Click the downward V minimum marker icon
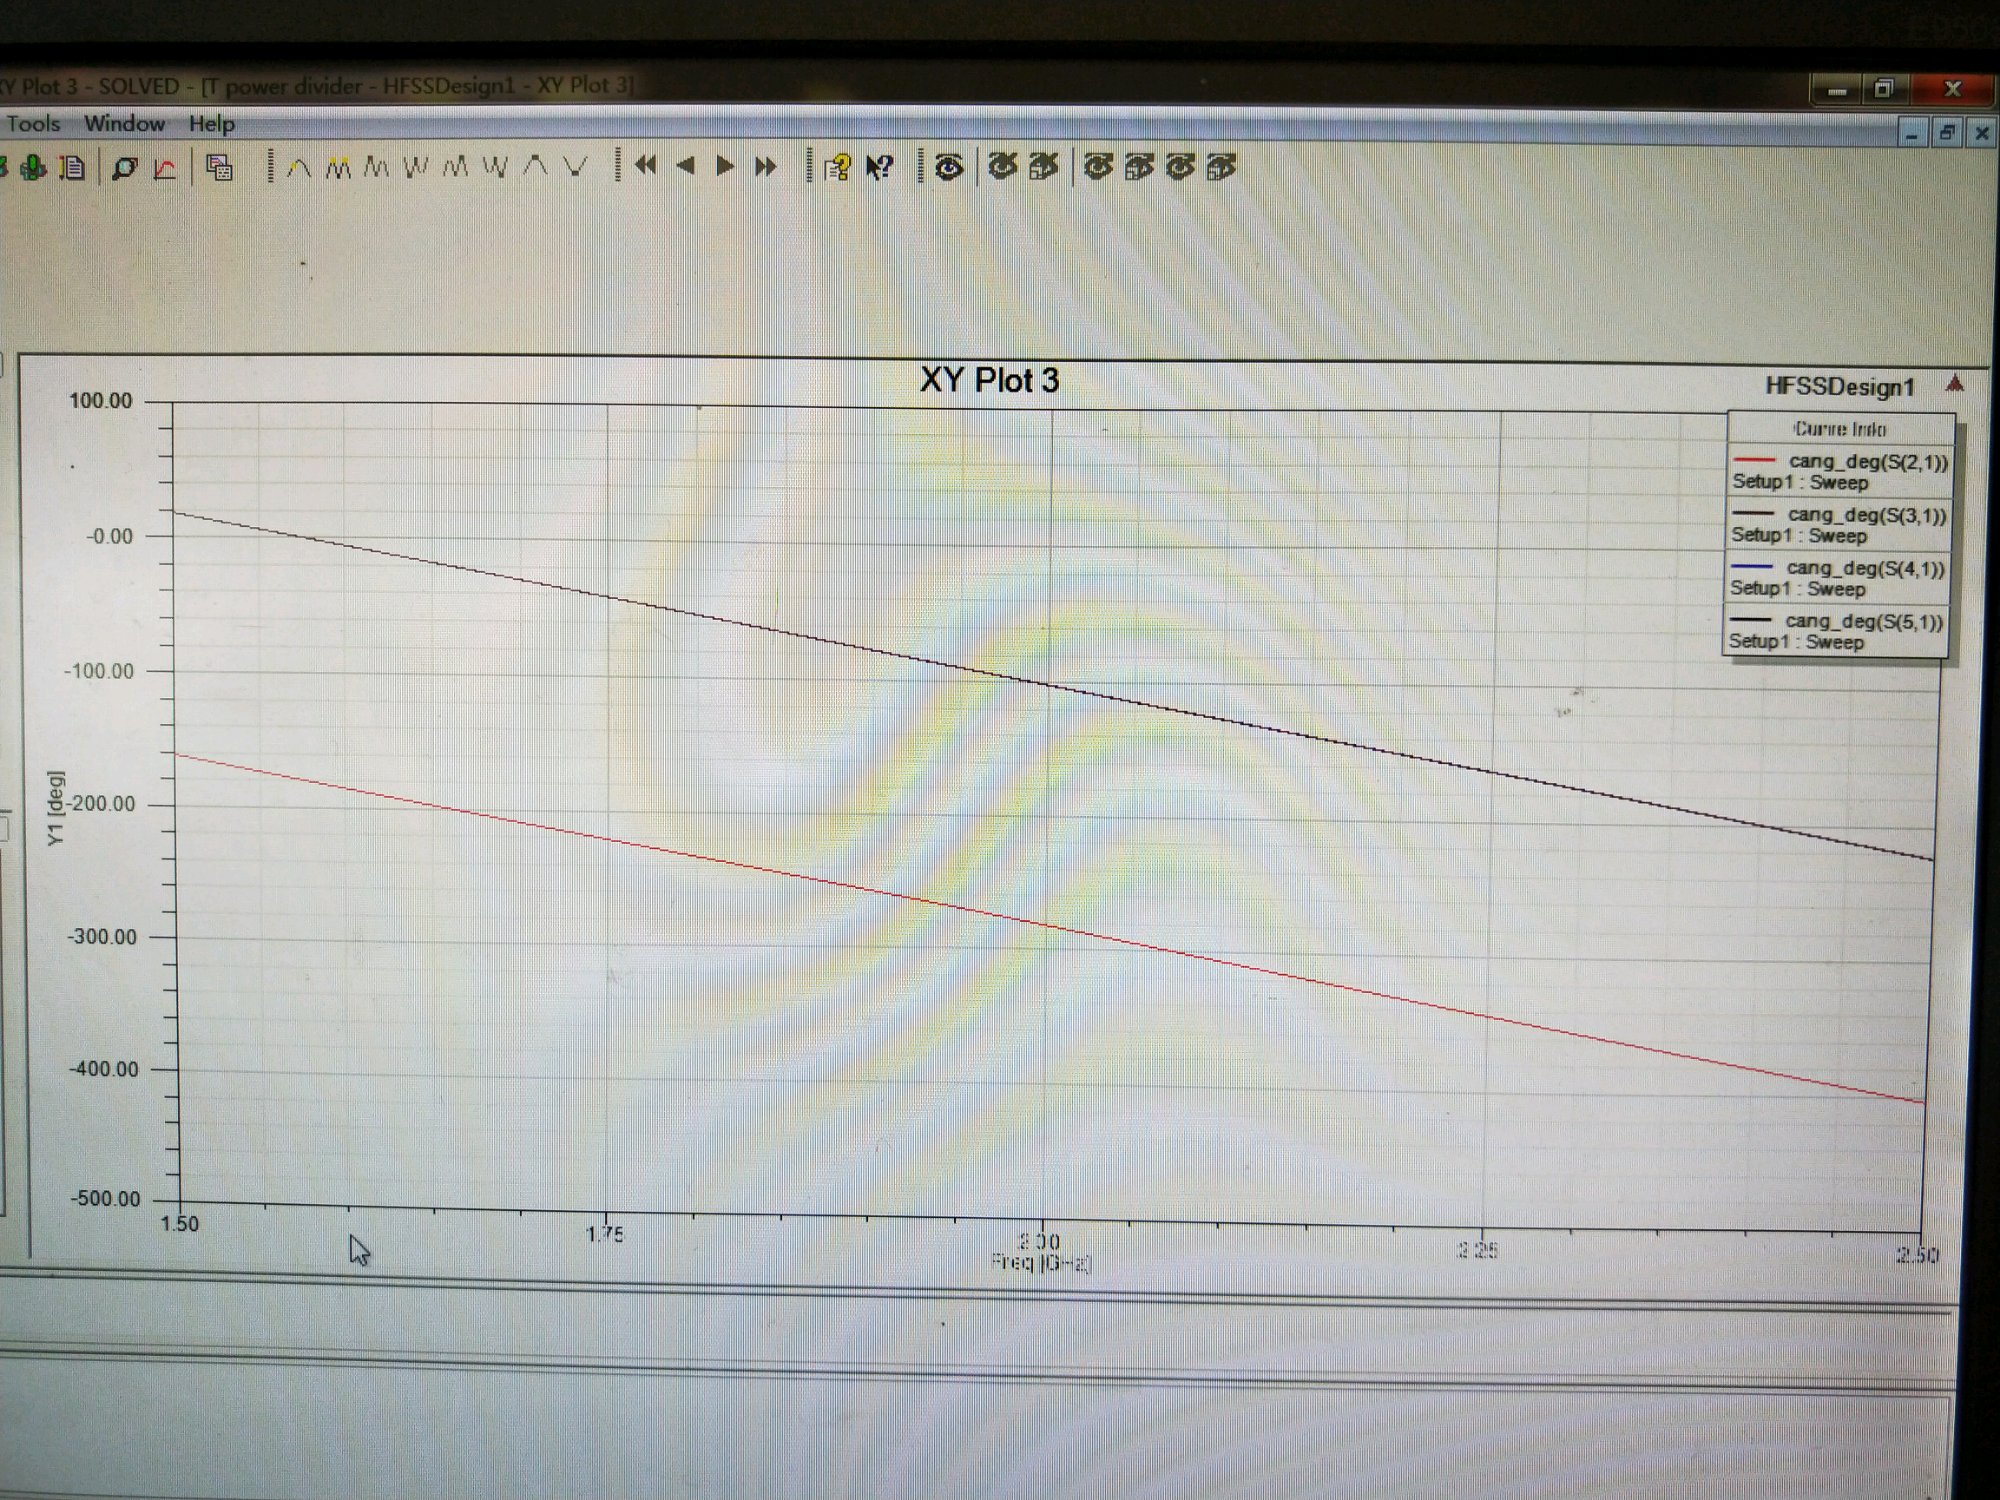 (x=575, y=167)
